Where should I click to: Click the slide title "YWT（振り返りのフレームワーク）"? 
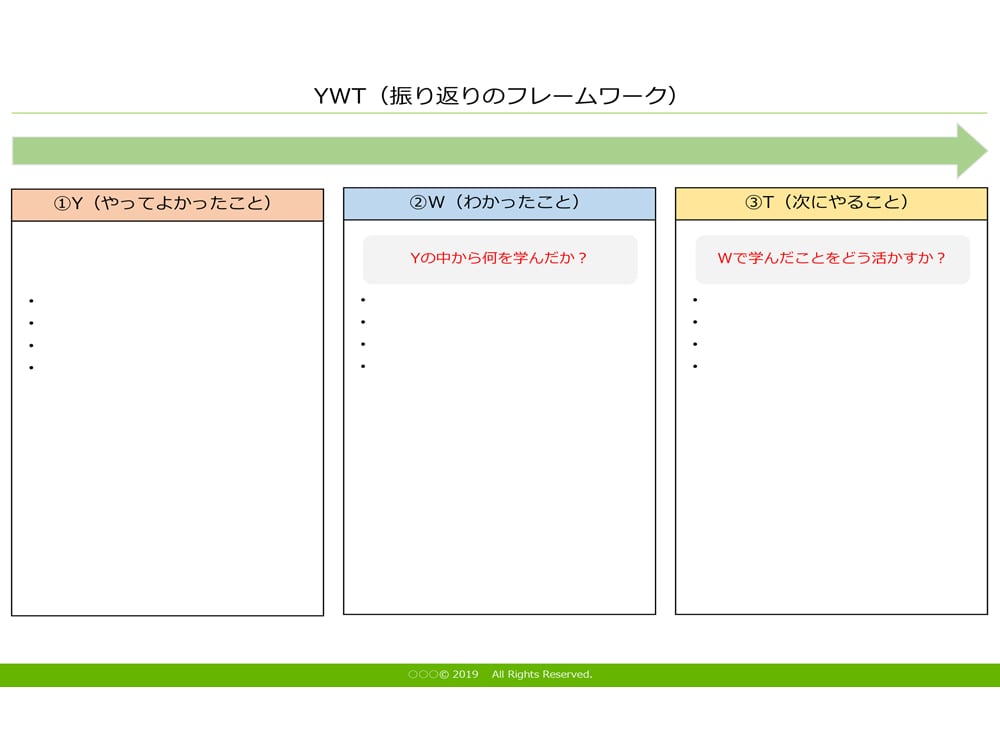[x=499, y=96]
